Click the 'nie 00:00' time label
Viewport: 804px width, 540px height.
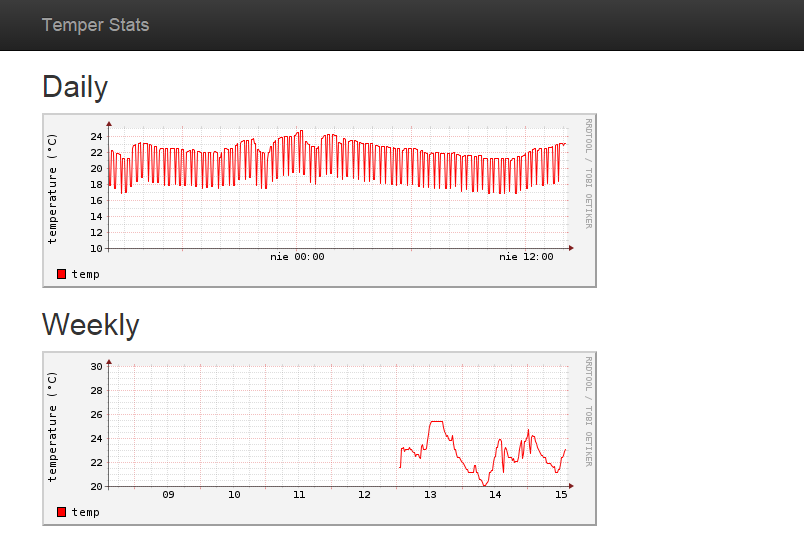click(x=297, y=256)
